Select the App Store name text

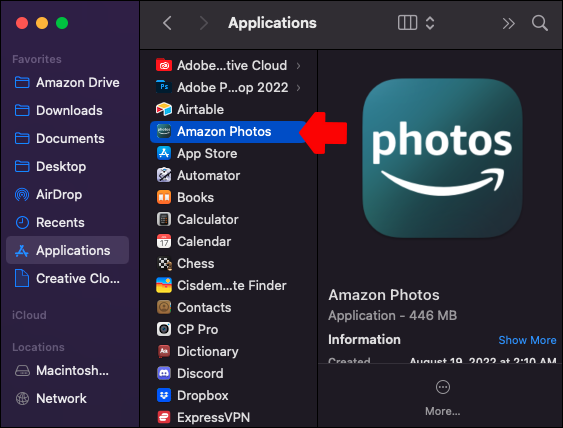(x=207, y=154)
